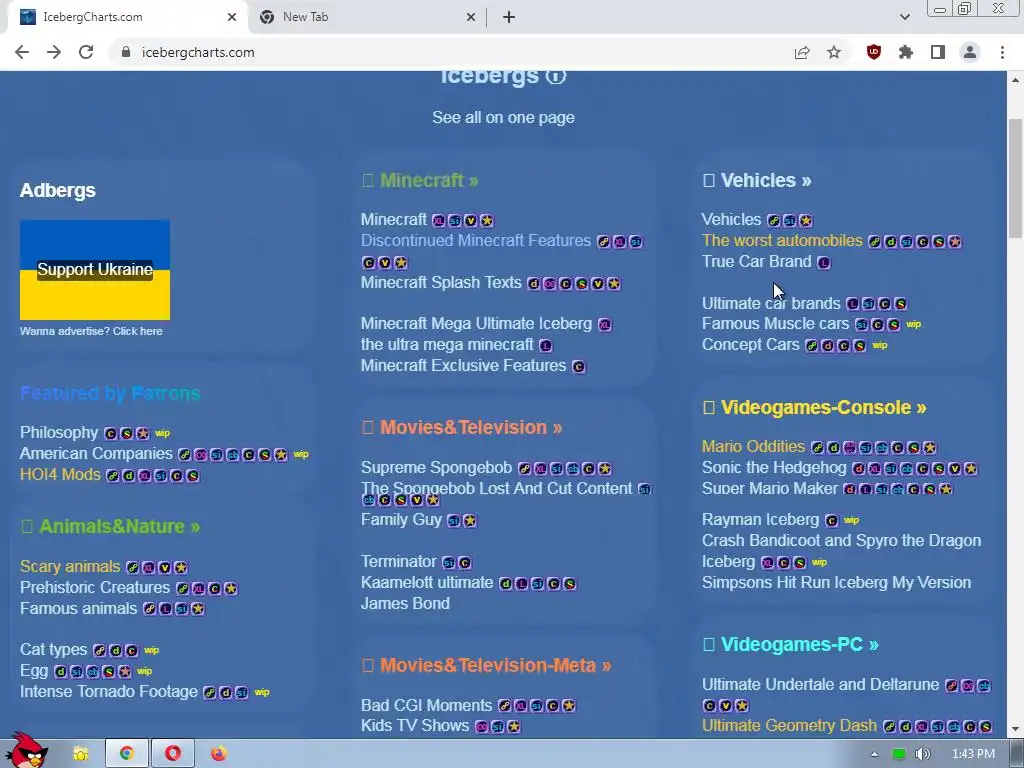Open the uBlock Origin extension icon
The width and height of the screenshot is (1024, 768).
874,52
